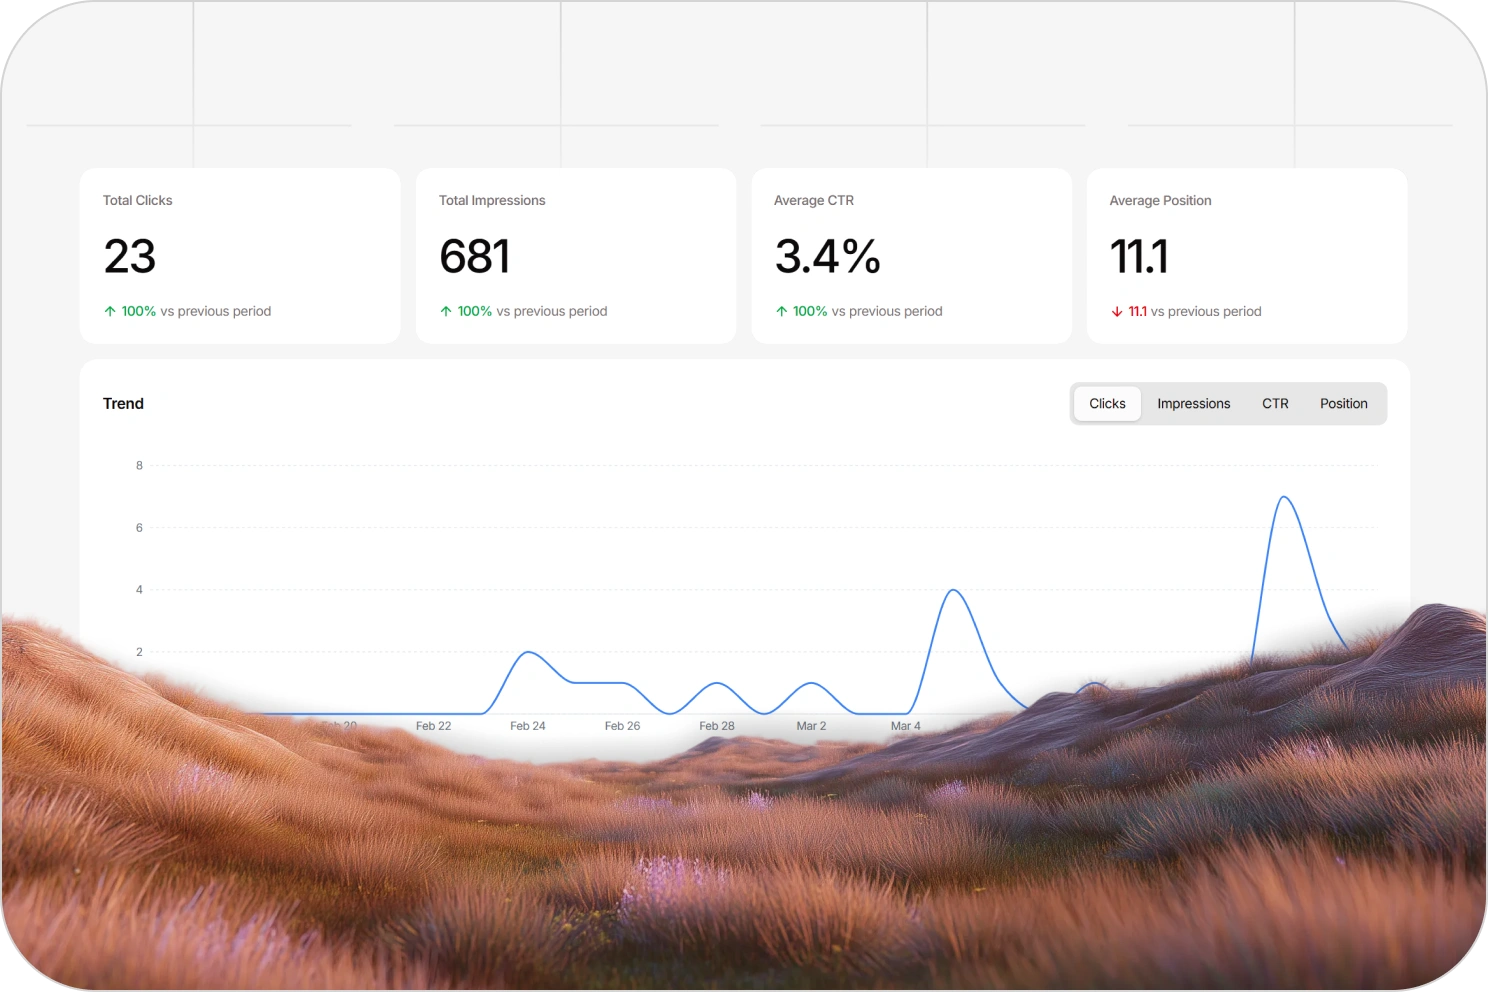1488x992 pixels.
Task: Click the green up arrow on Total Impressions card
Action: click(446, 311)
